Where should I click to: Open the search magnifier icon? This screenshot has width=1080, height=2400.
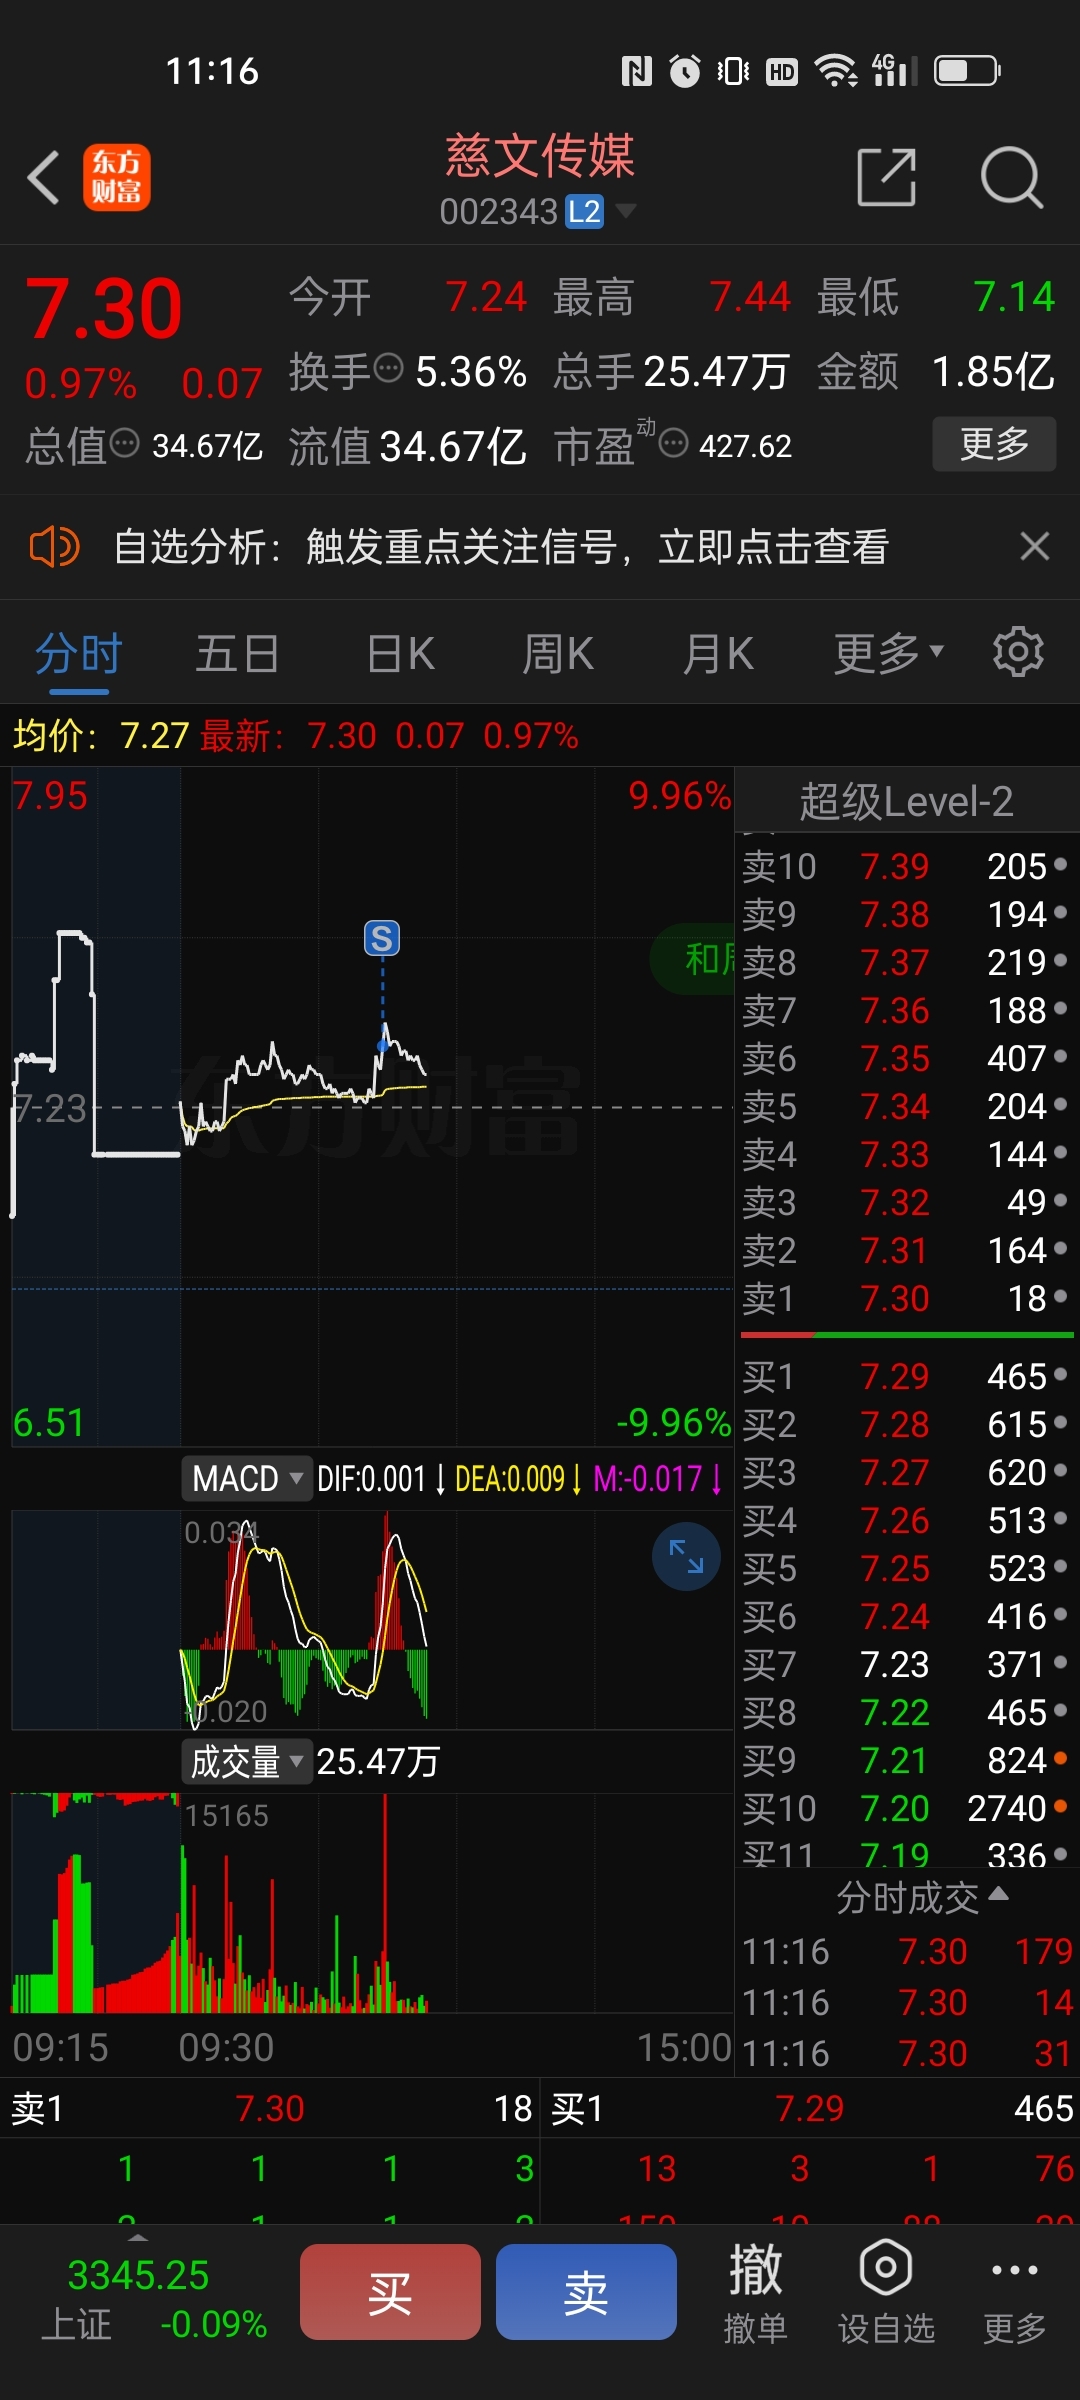[1012, 177]
